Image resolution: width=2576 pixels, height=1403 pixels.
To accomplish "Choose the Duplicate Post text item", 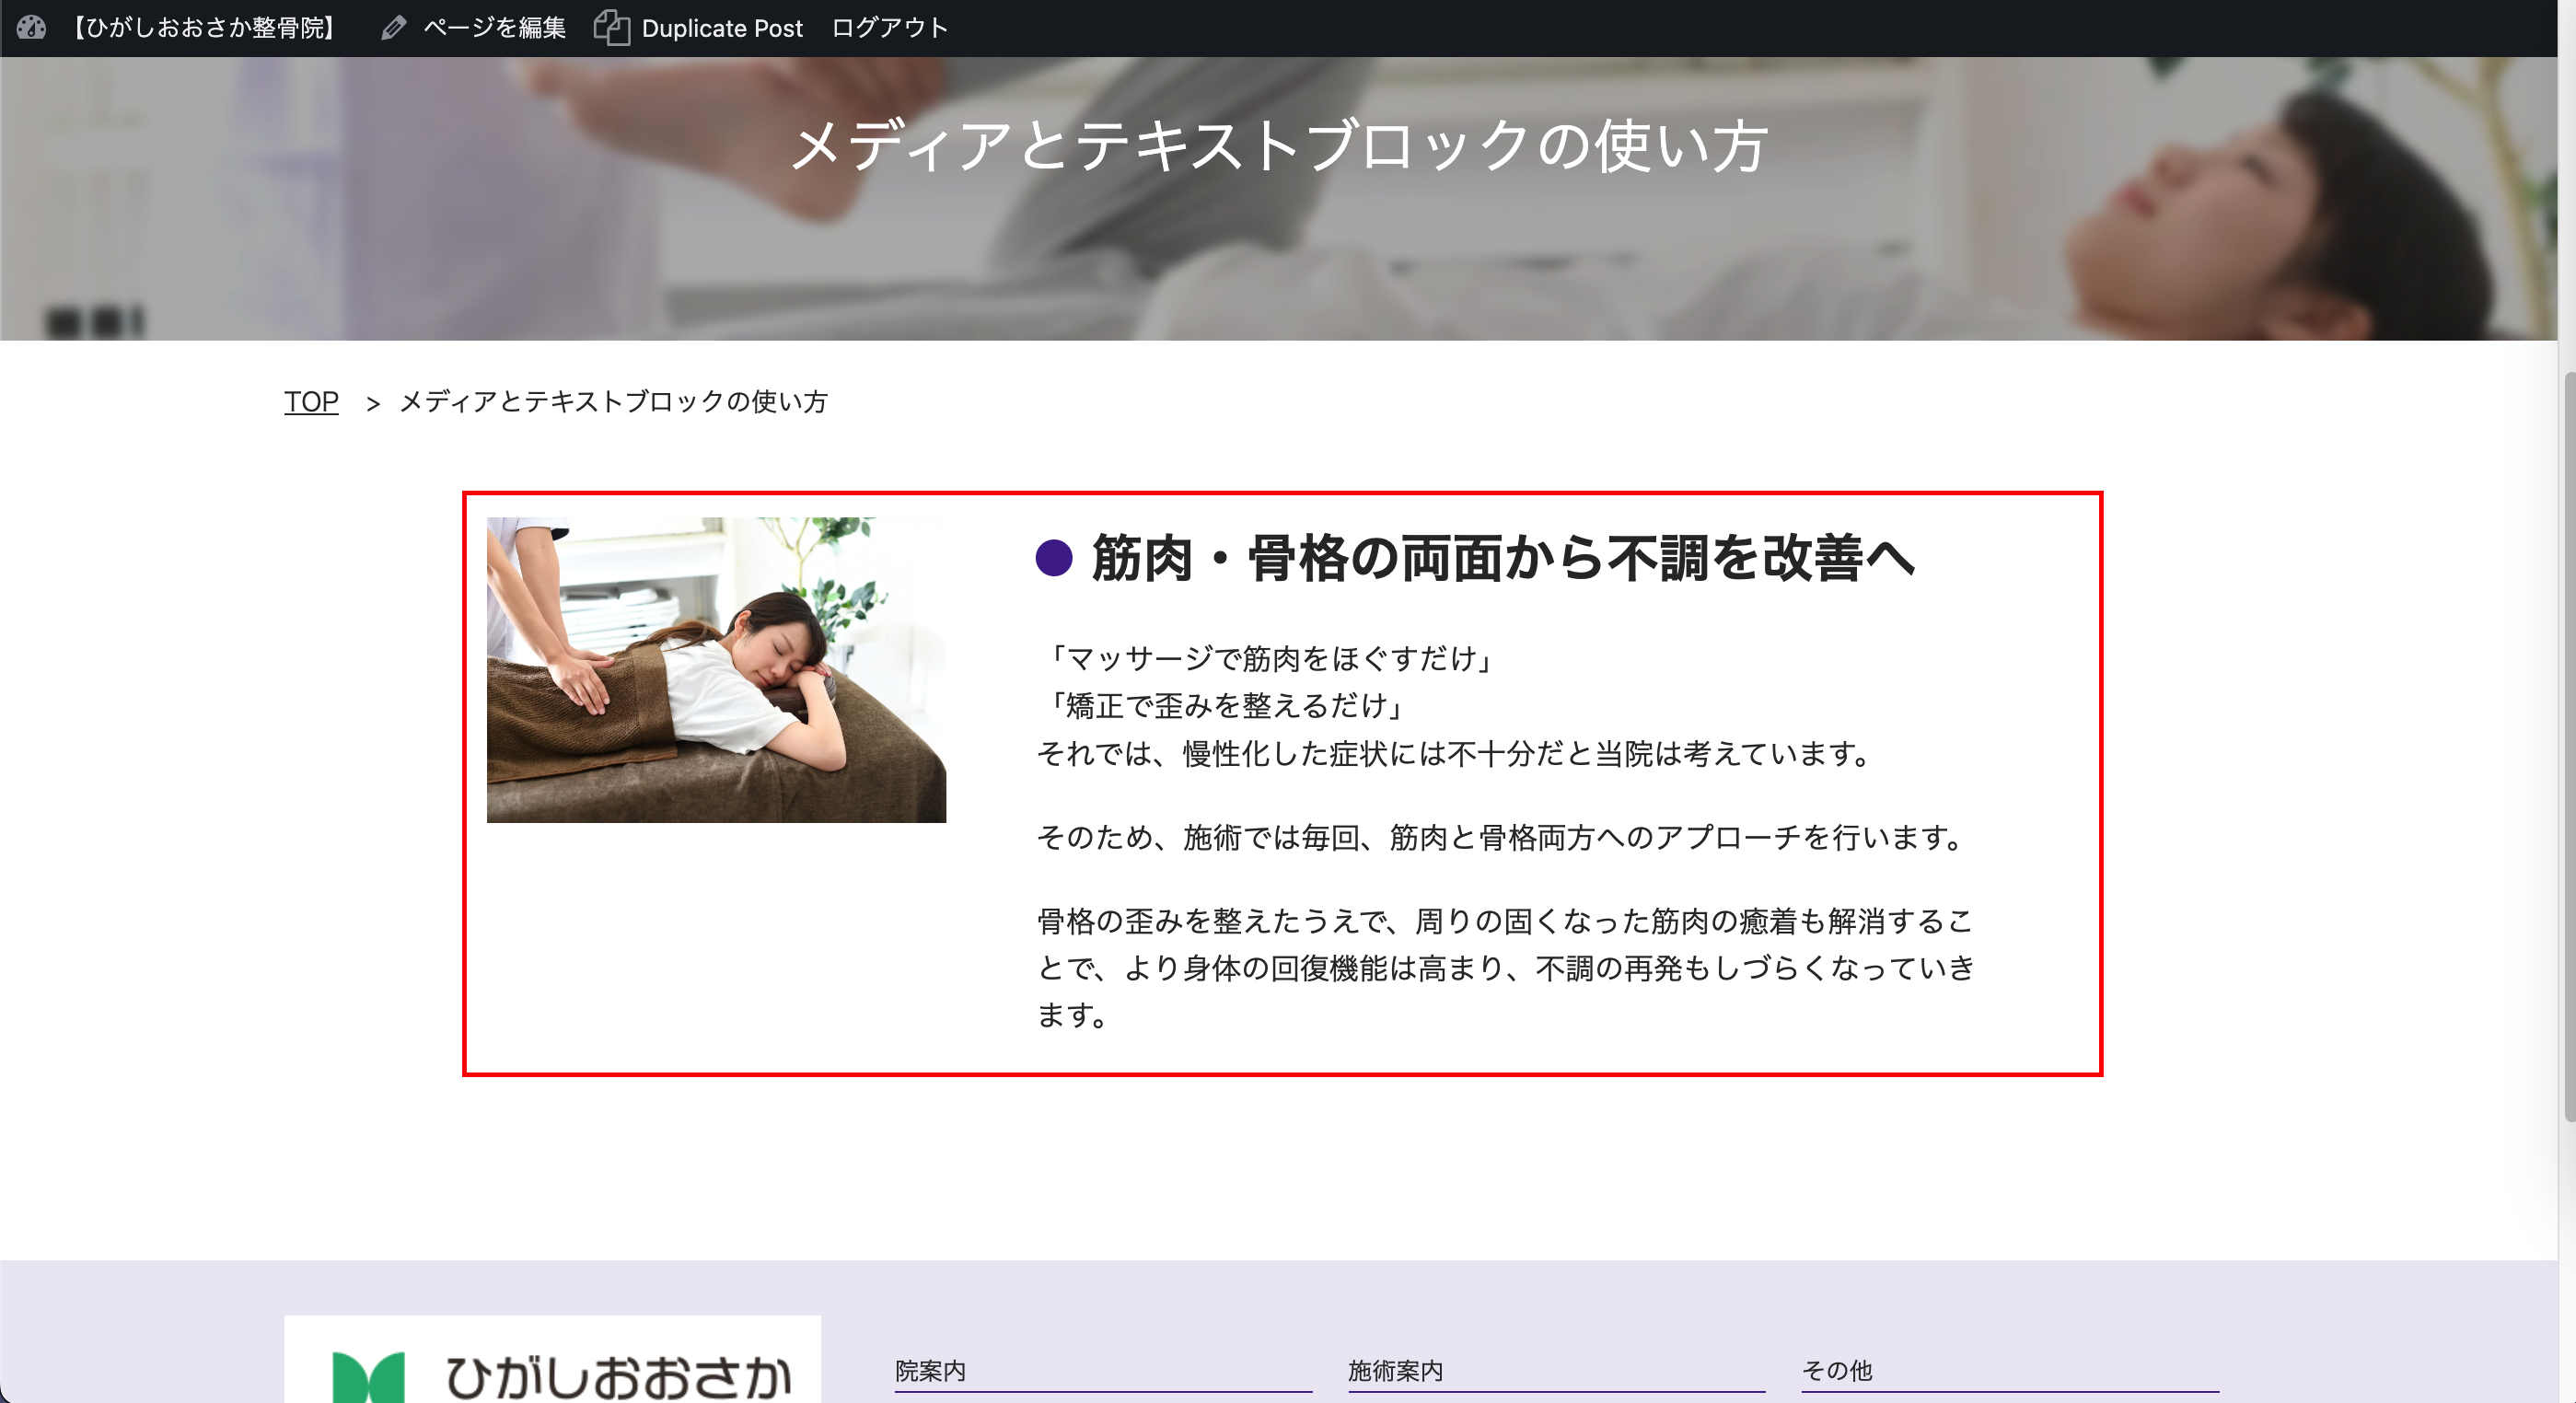I will 722,28.
